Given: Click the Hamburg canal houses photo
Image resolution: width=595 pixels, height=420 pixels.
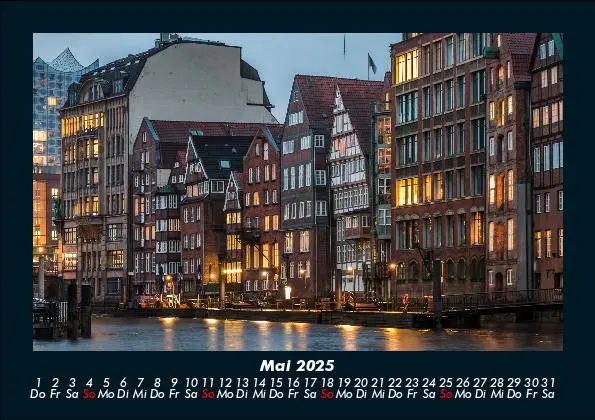Looking at the screenshot, I should (298, 192).
